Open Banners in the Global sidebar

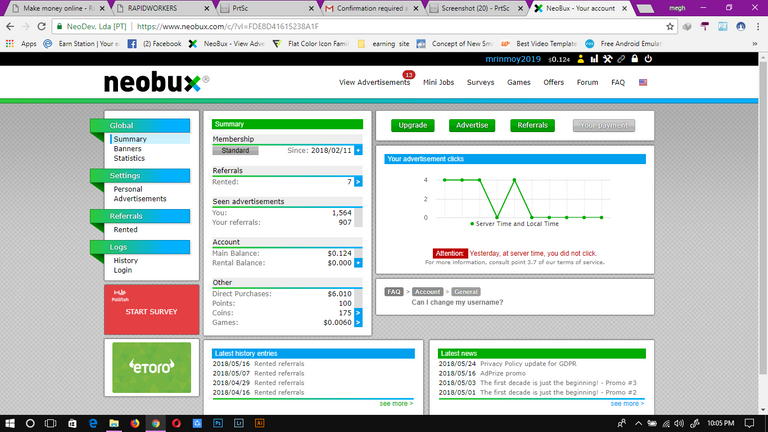(x=127, y=148)
